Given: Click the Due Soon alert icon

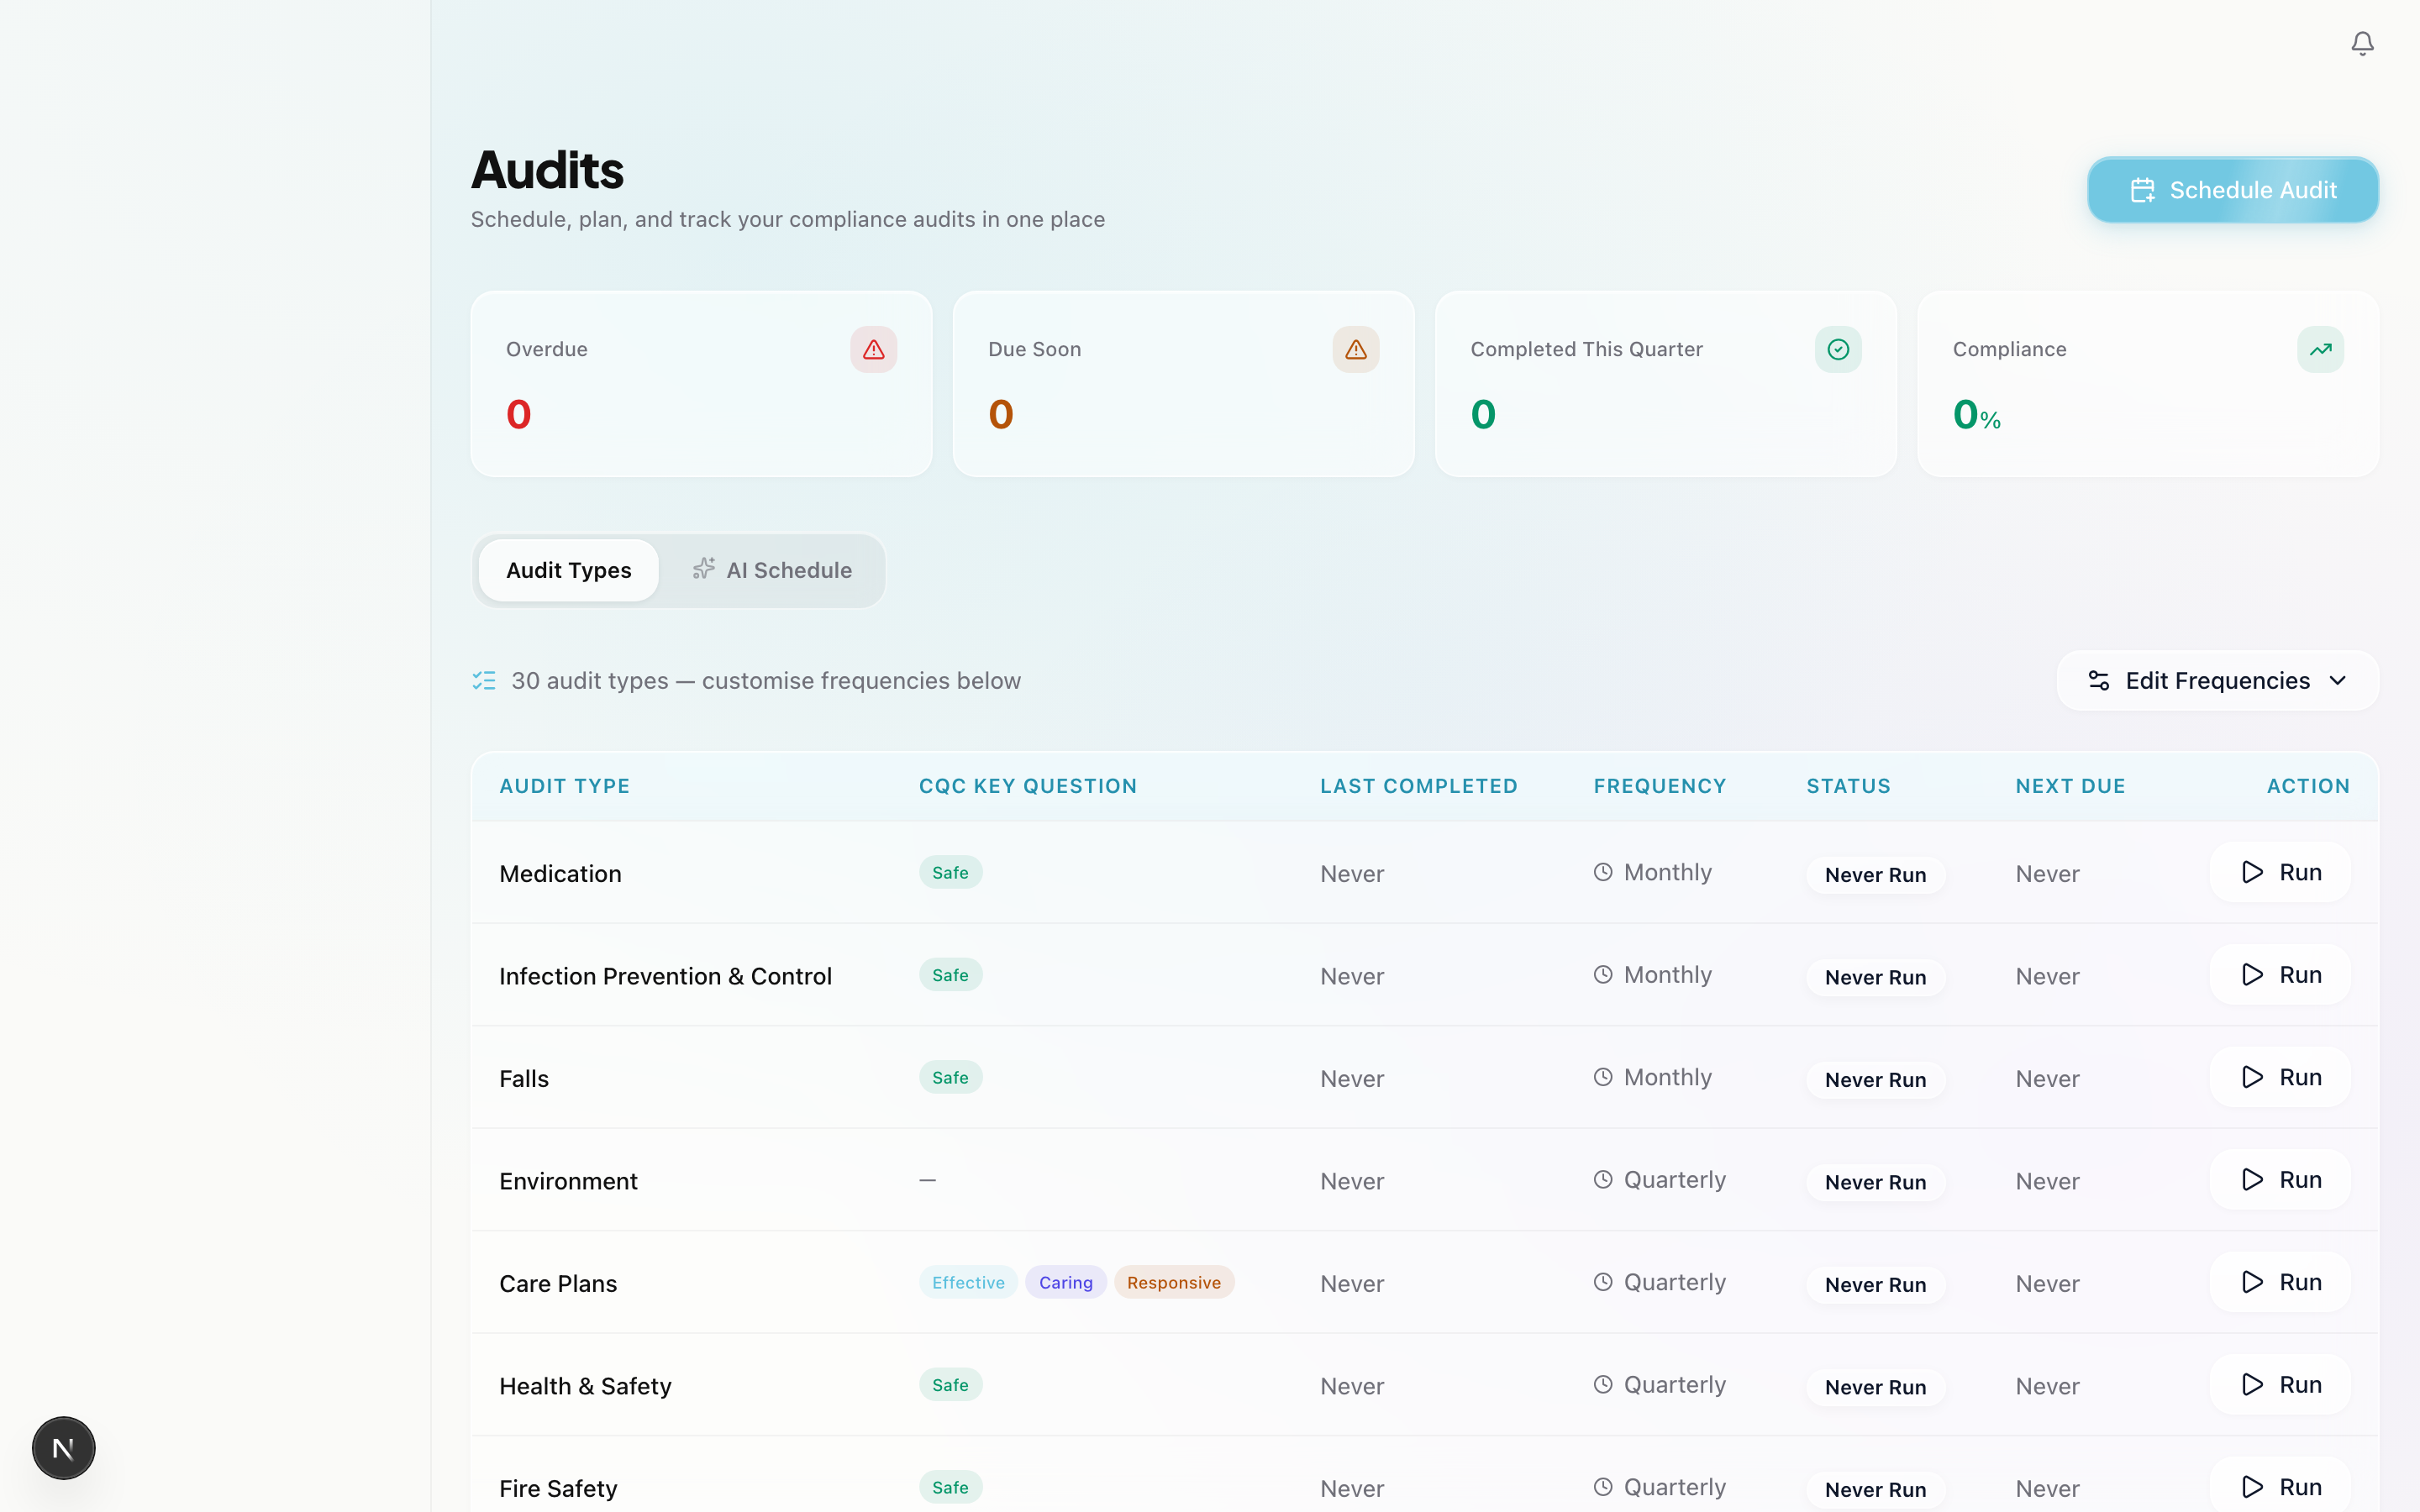Looking at the screenshot, I should [x=1355, y=349].
